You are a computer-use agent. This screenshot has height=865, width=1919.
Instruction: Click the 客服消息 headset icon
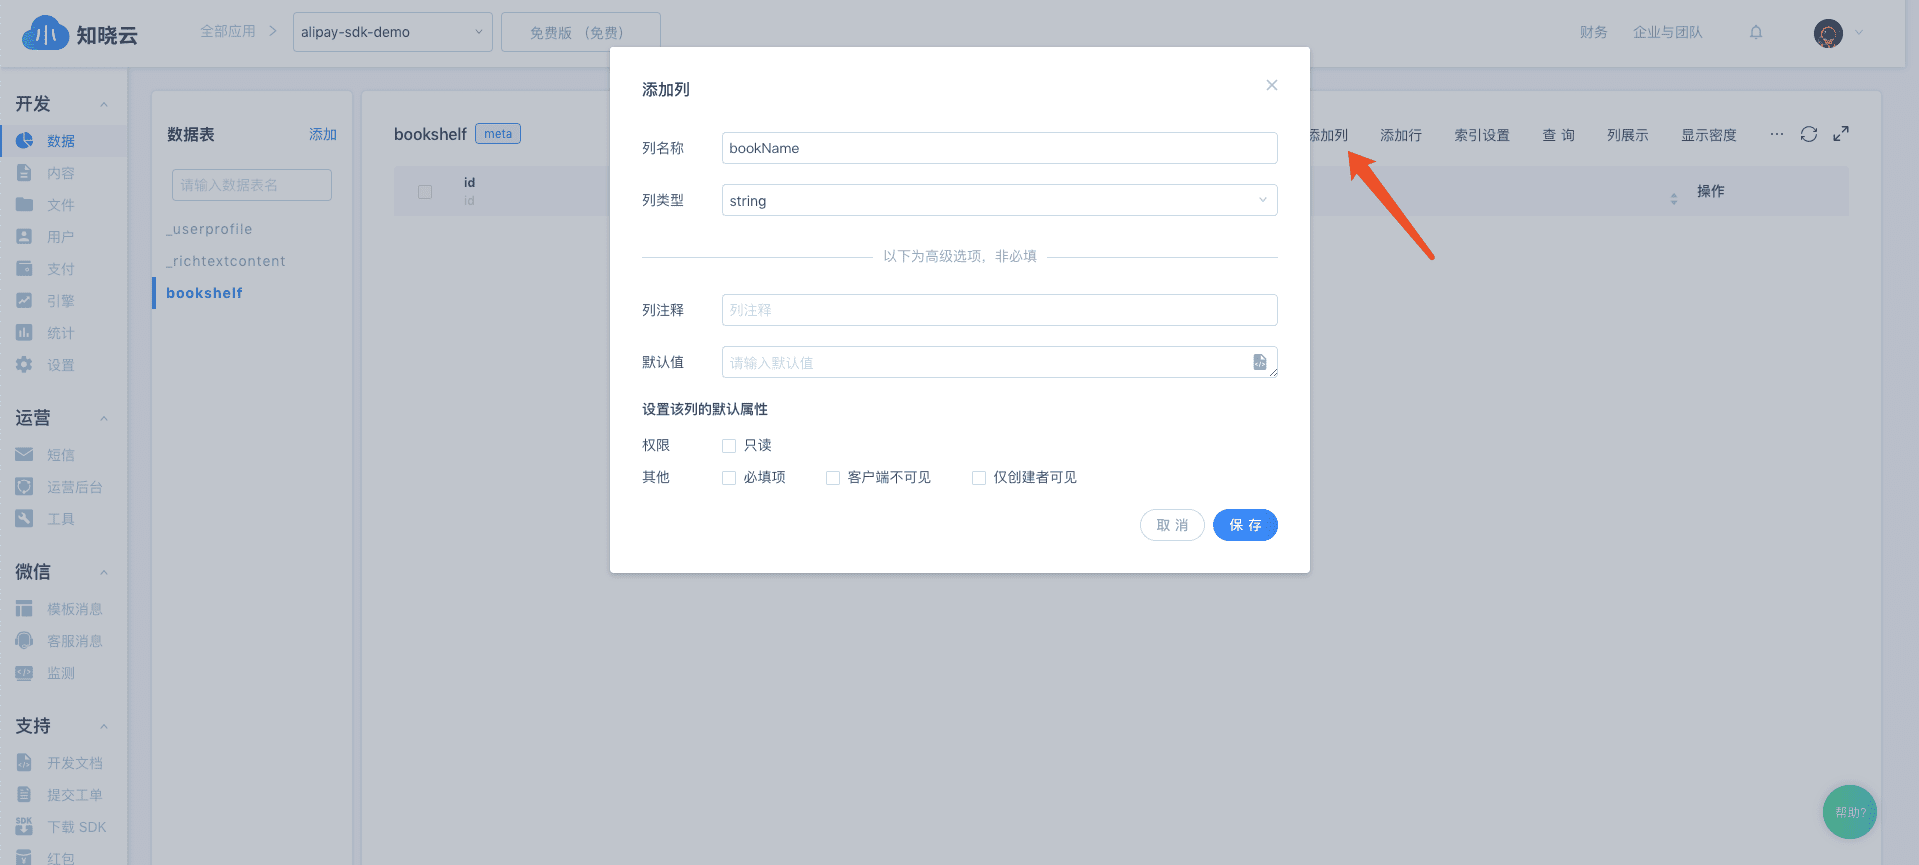pos(24,641)
